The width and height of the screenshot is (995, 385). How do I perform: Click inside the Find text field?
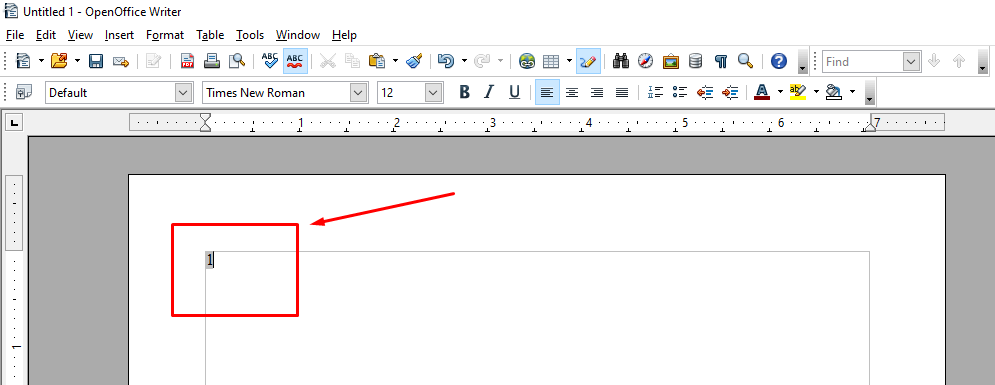tap(863, 62)
